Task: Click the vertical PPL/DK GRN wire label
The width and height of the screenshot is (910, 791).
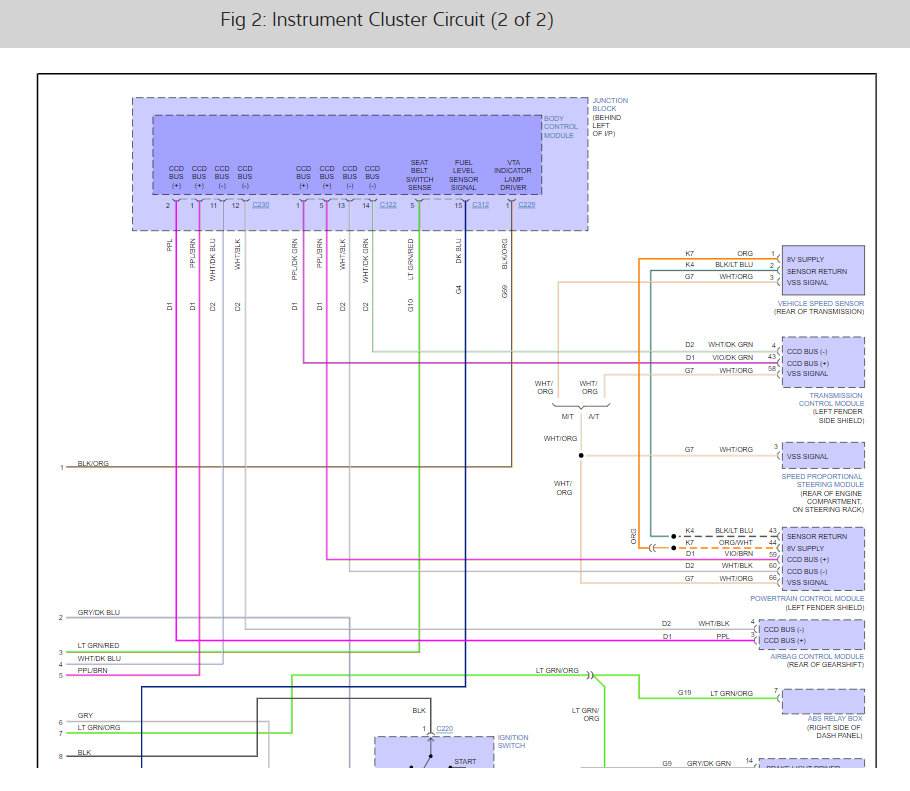Action: [295, 259]
